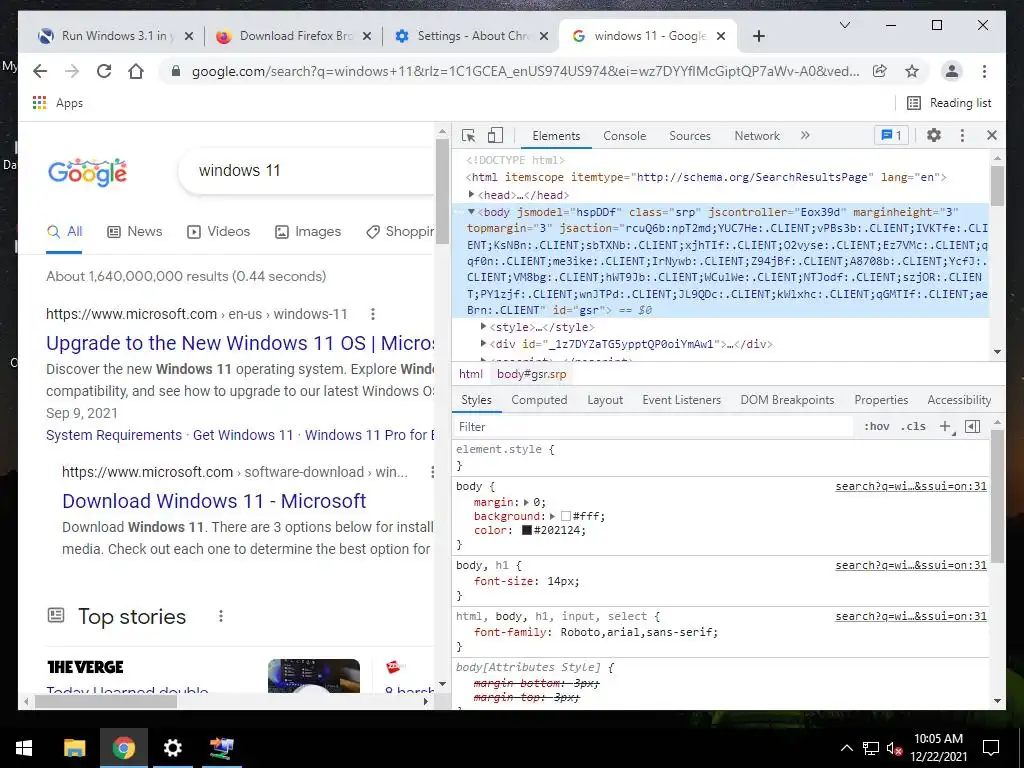Open DevTools settings gear
Viewport: 1024px width, 768px height.
click(934, 135)
